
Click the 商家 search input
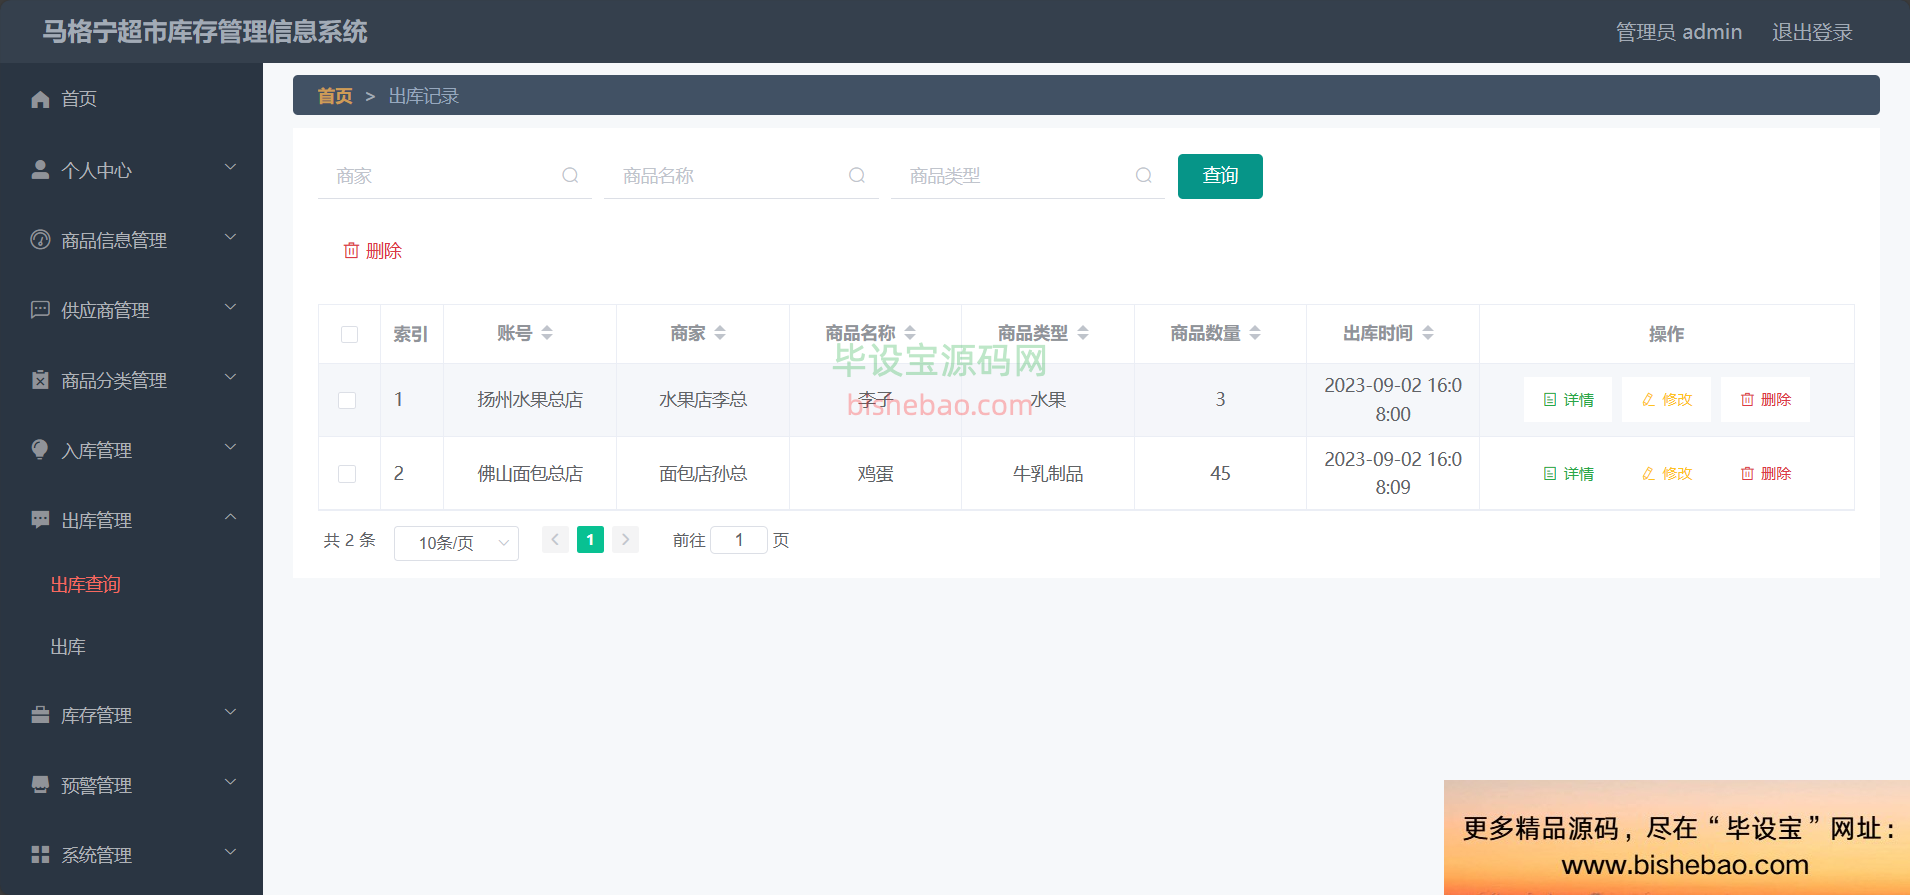pyautogui.click(x=455, y=176)
